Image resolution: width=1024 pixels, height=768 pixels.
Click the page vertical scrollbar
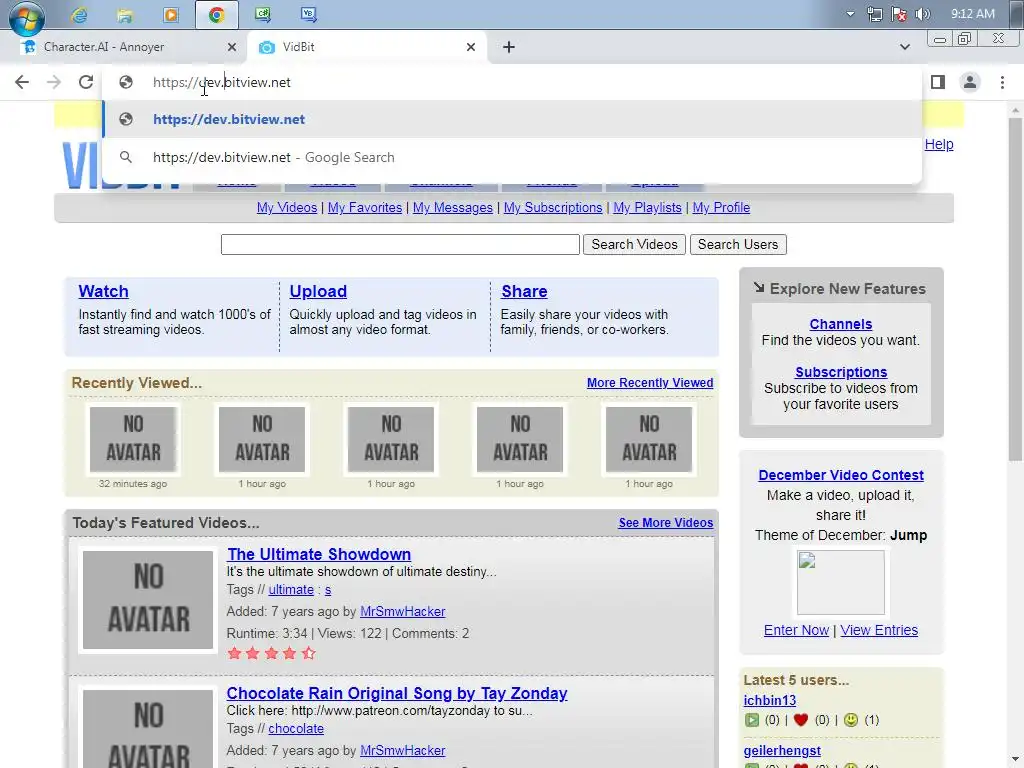click(x=1015, y=291)
